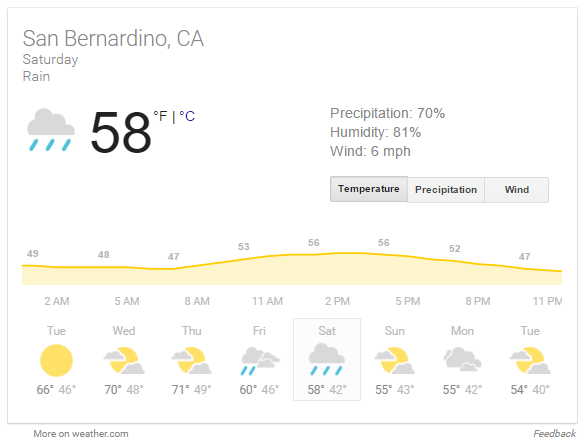Pick Sunday's partly cloudy icon
Viewport: 586px width, 446px height.
(x=395, y=360)
